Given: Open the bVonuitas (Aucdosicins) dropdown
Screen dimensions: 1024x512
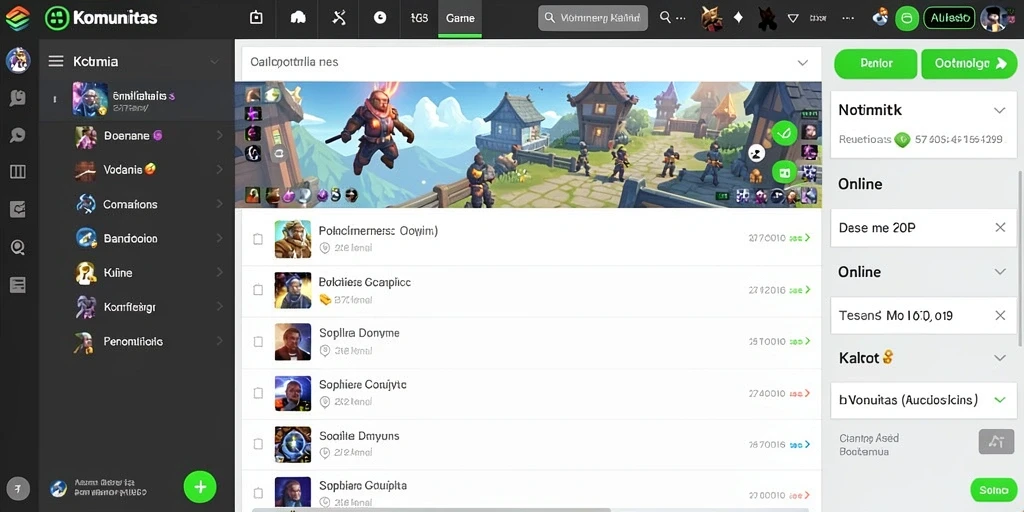Looking at the screenshot, I should [x=923, y=400].
